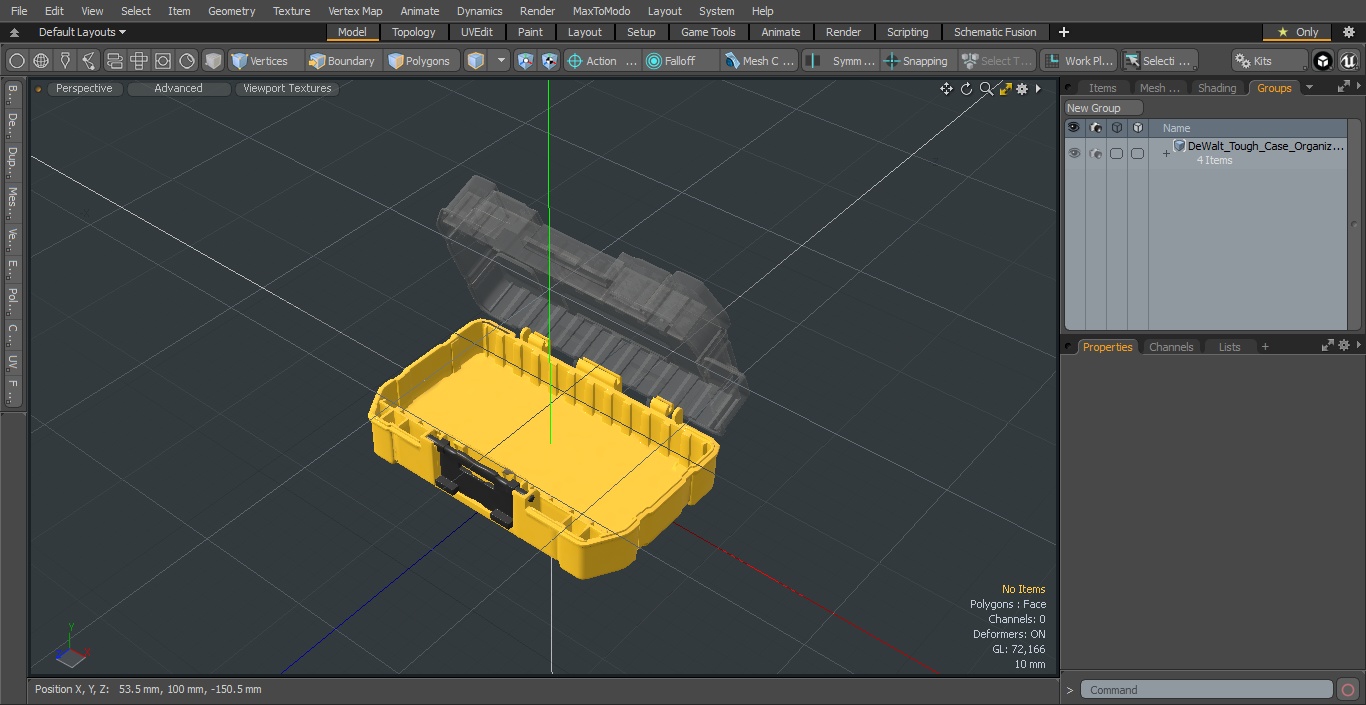
Task: Add a new properties tab with plus
Action: 1265,347
